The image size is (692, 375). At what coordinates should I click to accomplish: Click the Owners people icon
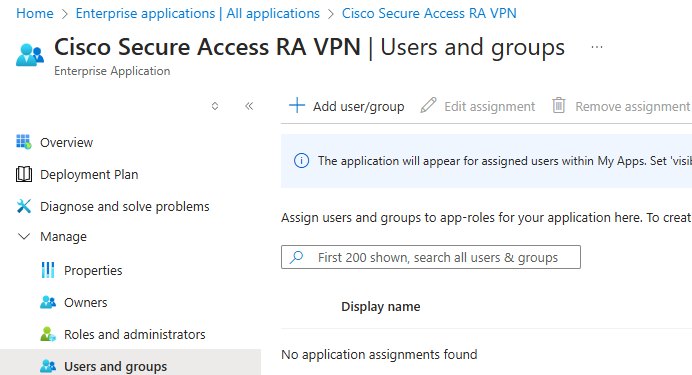(48, 302)
